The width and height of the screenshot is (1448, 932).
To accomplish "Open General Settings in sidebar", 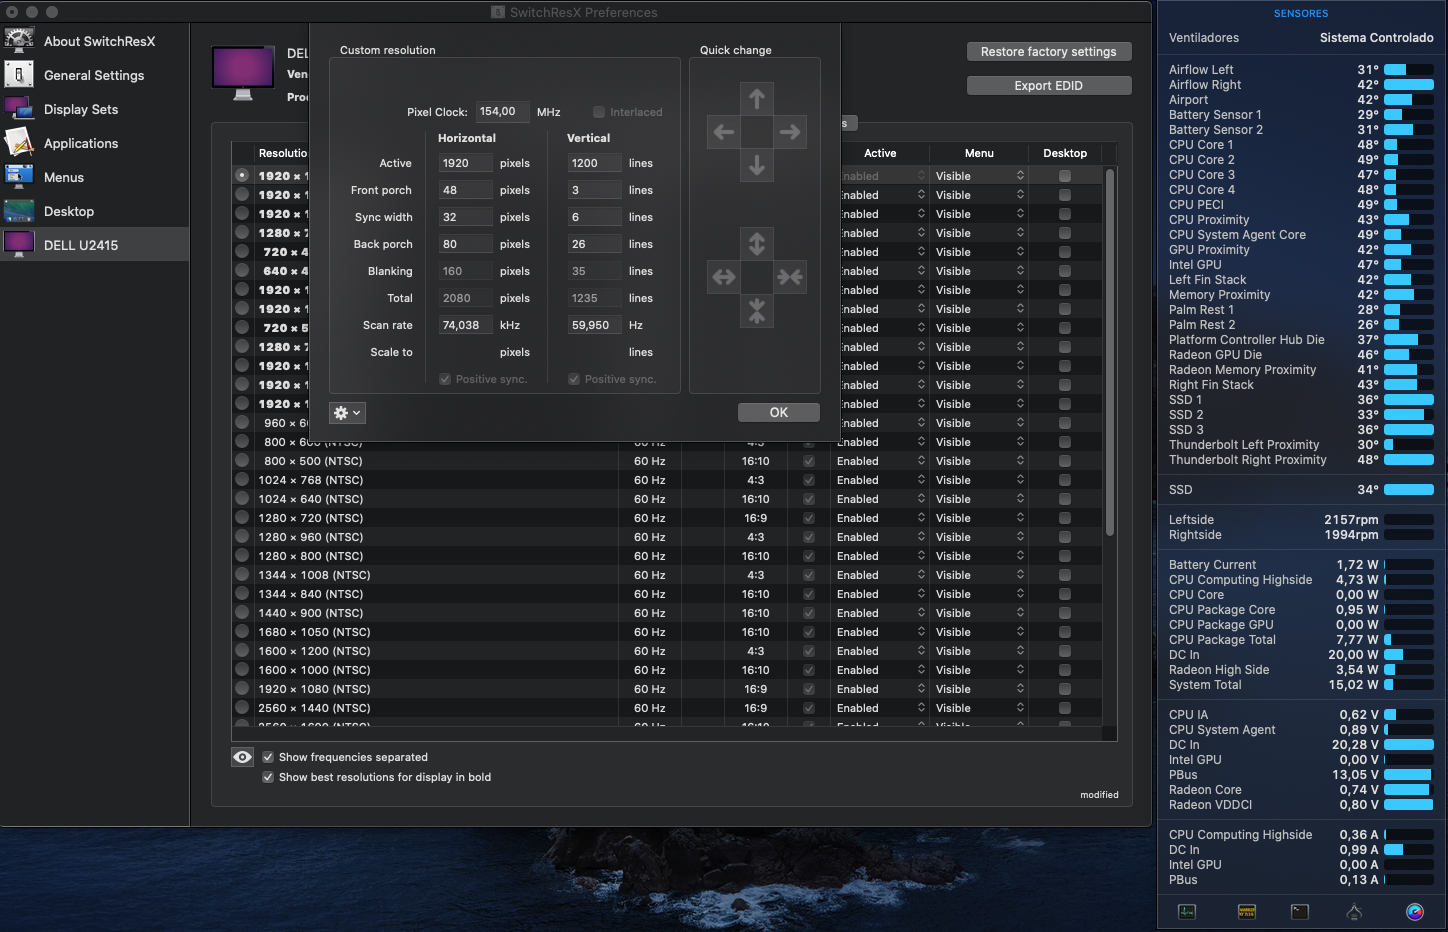I will click(x=94, y=75).
